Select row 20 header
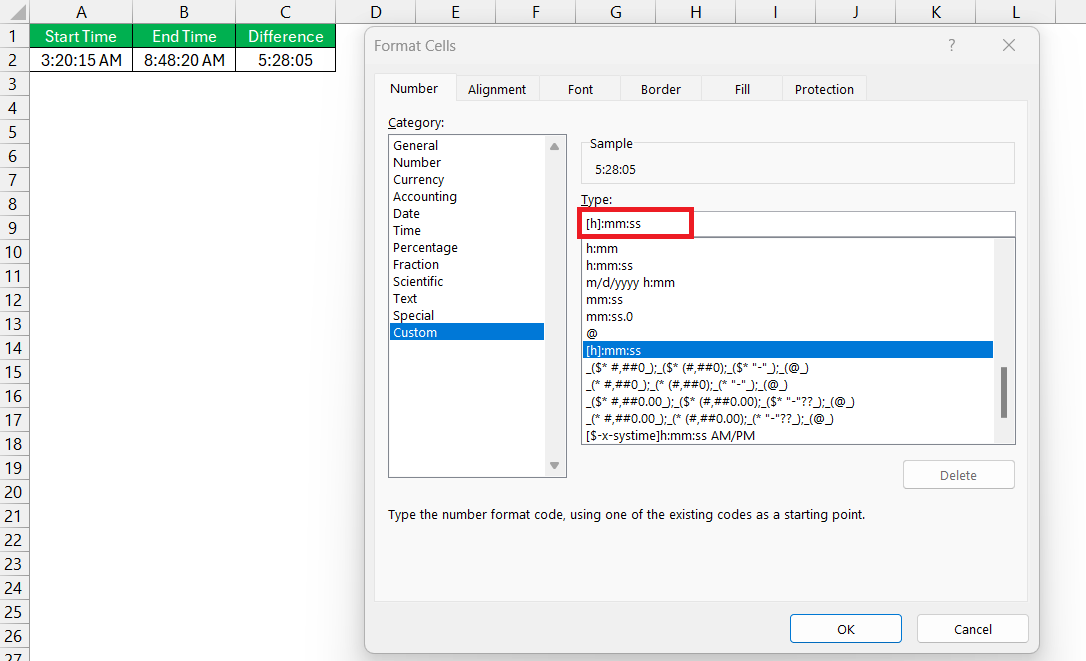 (13, 492)
